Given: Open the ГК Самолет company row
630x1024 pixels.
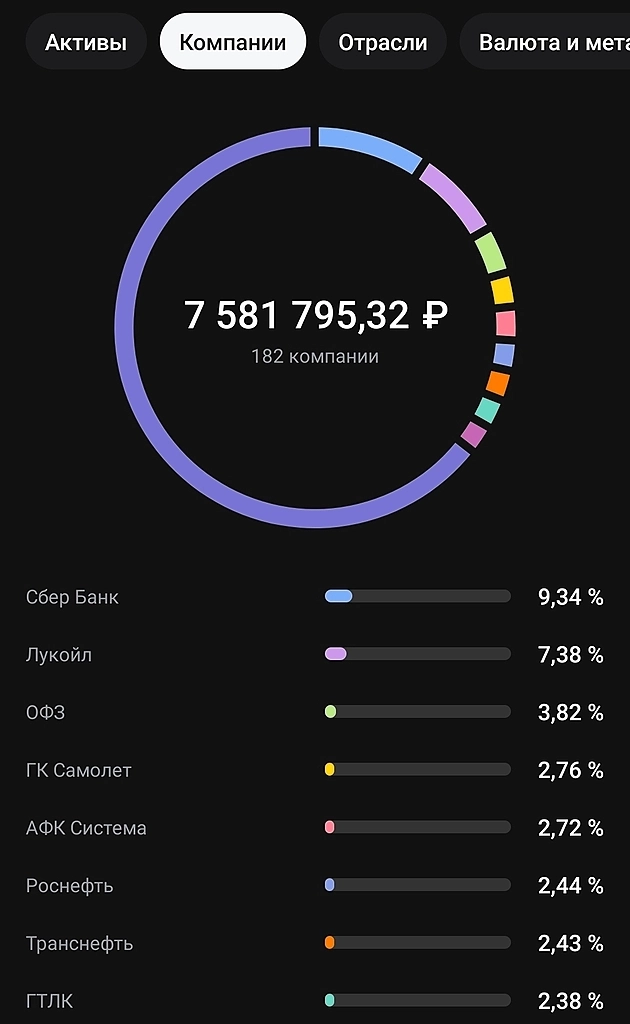Looking at the screenshot, I should [78, 771].
